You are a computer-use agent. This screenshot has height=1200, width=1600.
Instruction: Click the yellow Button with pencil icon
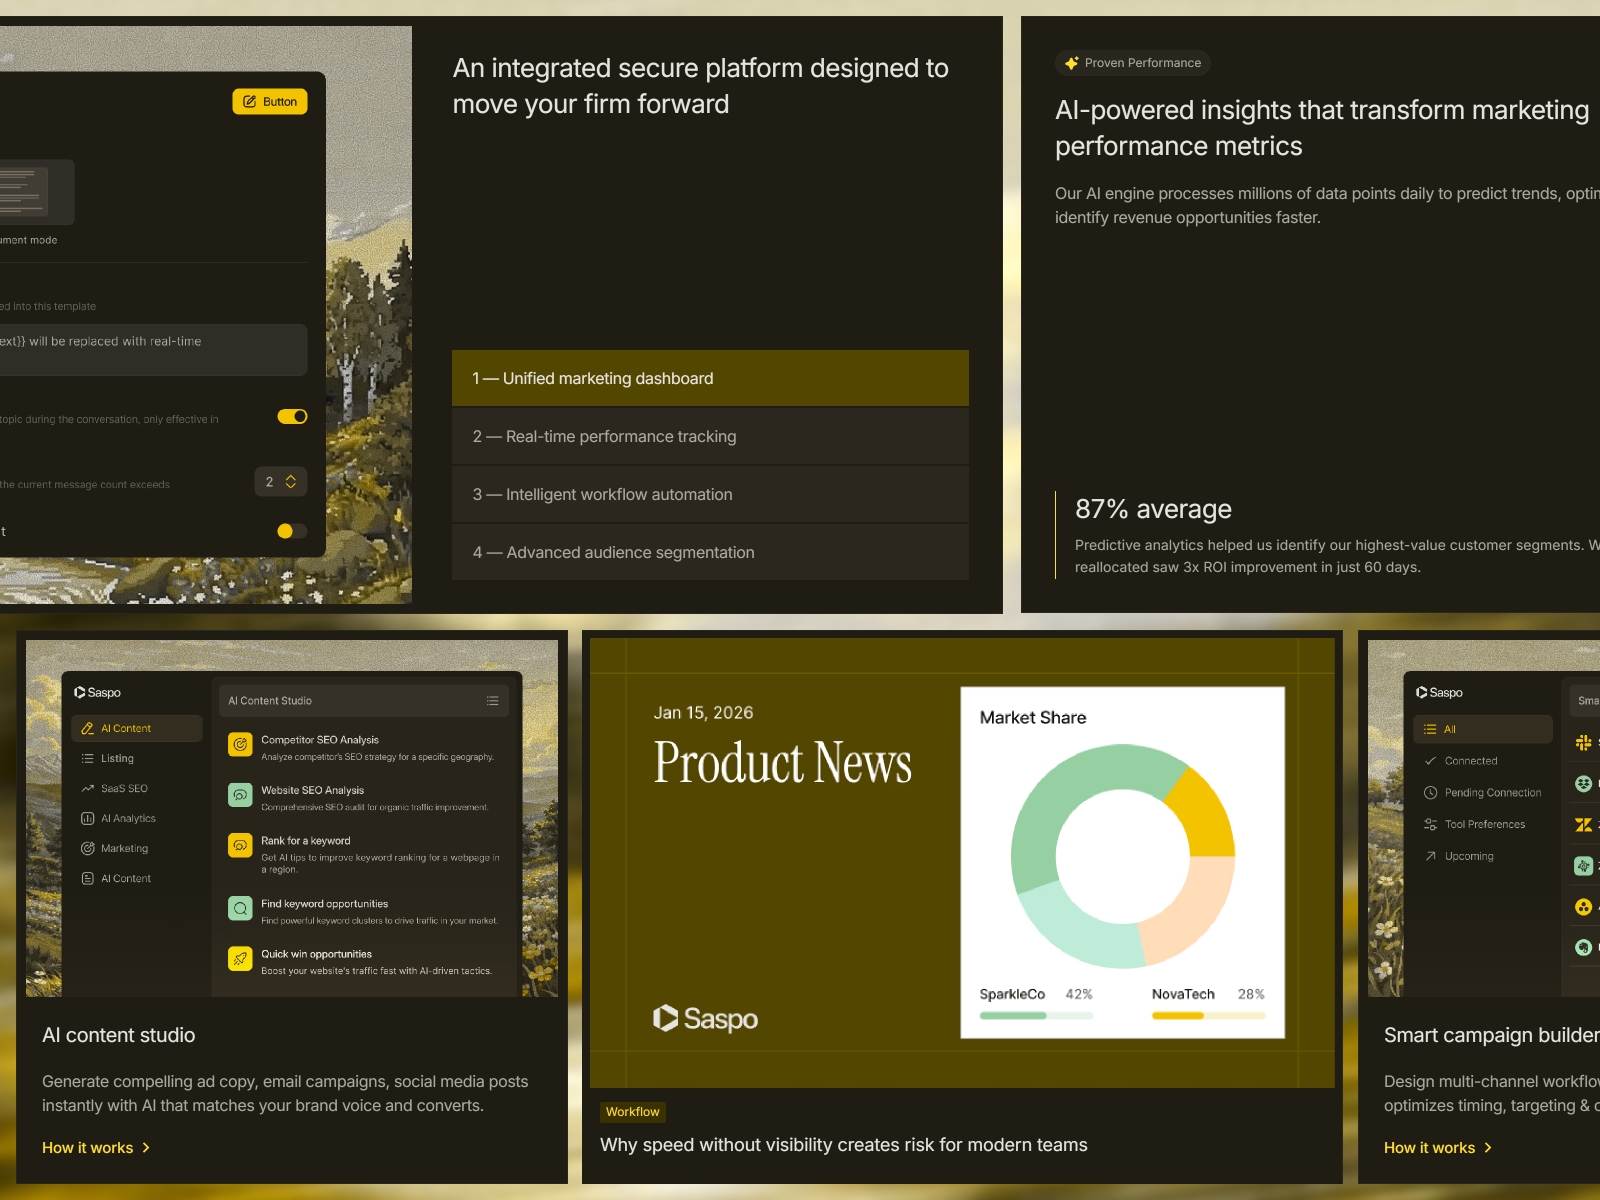[270, 101]
